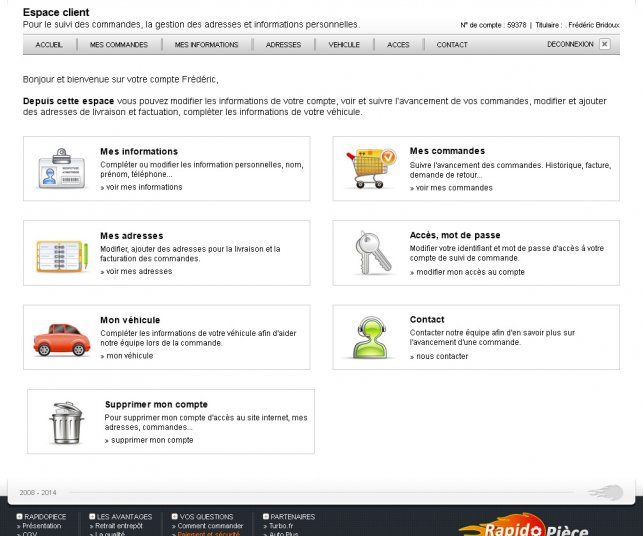Viewport: 643px width, 536px height.
Task: Click the "Mes commandes" card heading
Action: click(x=447, y=151)
